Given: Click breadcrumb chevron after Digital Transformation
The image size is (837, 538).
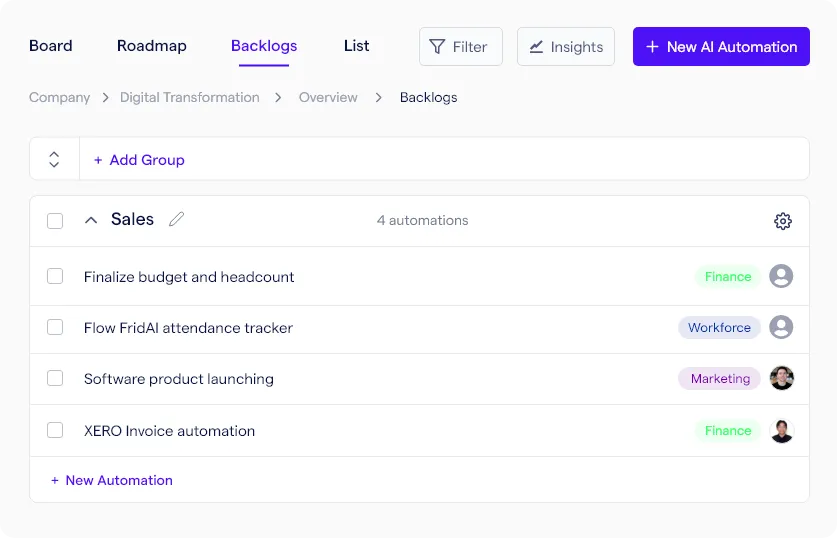Looking at the screenshot, I should [278, 98].
